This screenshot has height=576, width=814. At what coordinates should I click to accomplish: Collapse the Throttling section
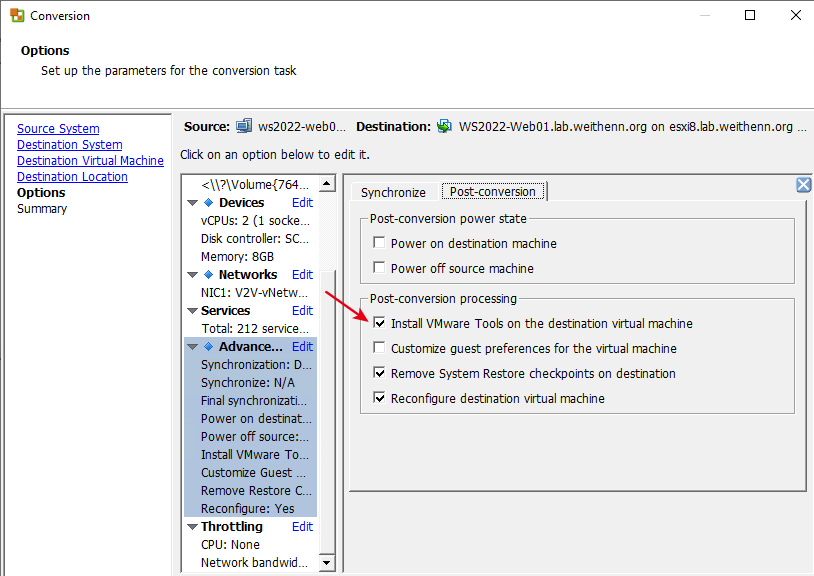pos(193,527)
